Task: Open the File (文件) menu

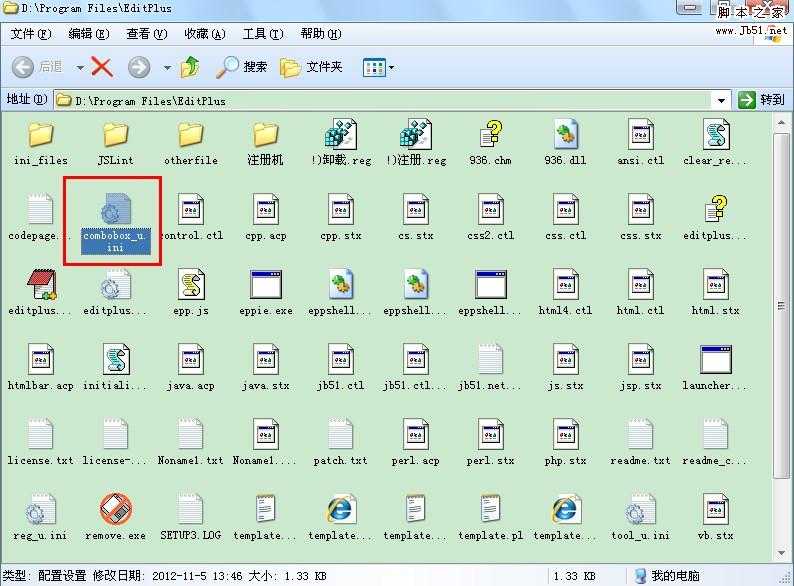Action: point(30,34)
